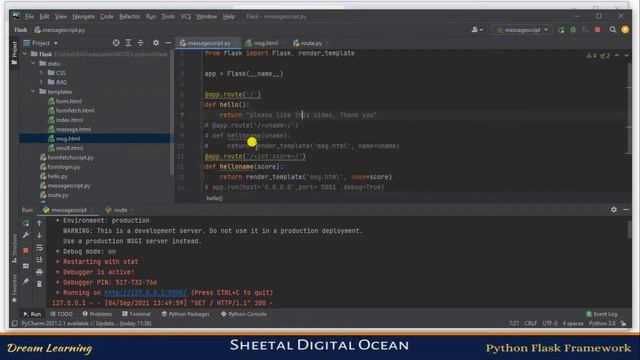
Task: Pin the Run tab with pin icon
Action: coord(26,281)
